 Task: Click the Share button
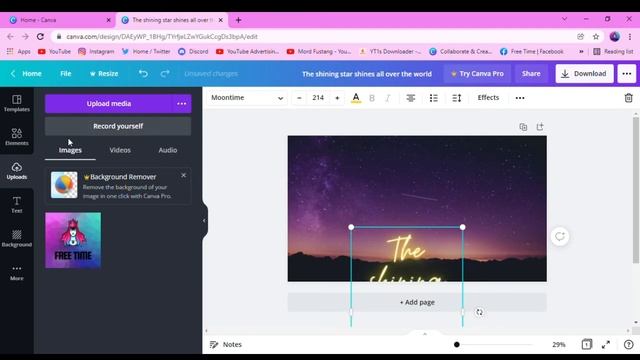531,73
